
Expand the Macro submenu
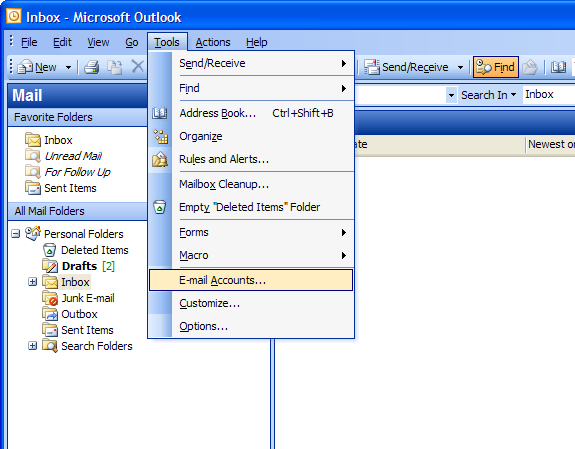pyautogui.click(x=251, y=255)
